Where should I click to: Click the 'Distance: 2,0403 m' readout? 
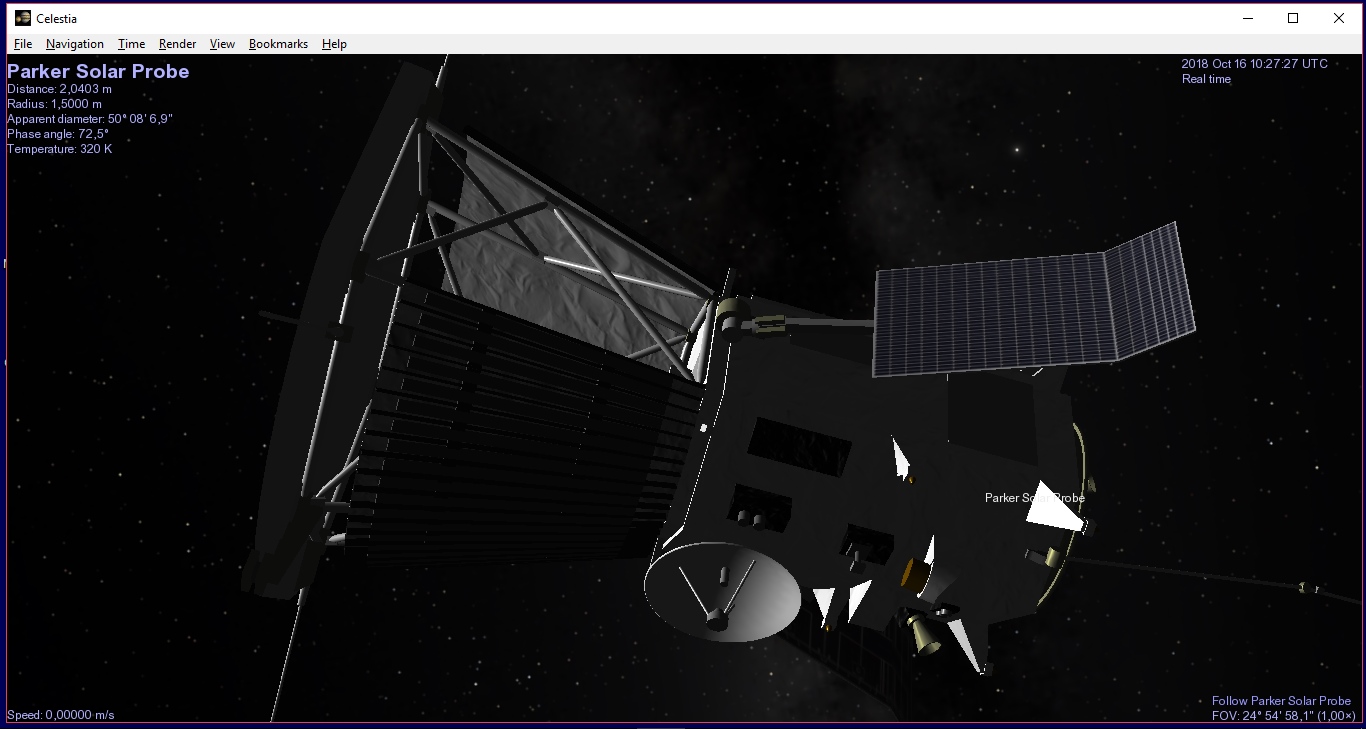point(59,89)
